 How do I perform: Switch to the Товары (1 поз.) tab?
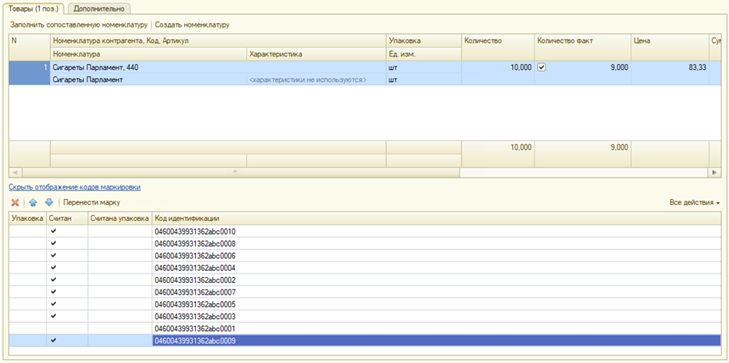click(33, 8)
